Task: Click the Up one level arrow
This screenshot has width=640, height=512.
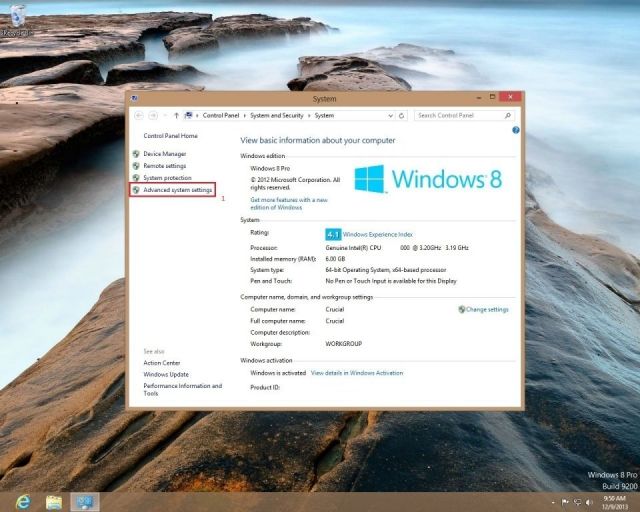Action: 177,115
